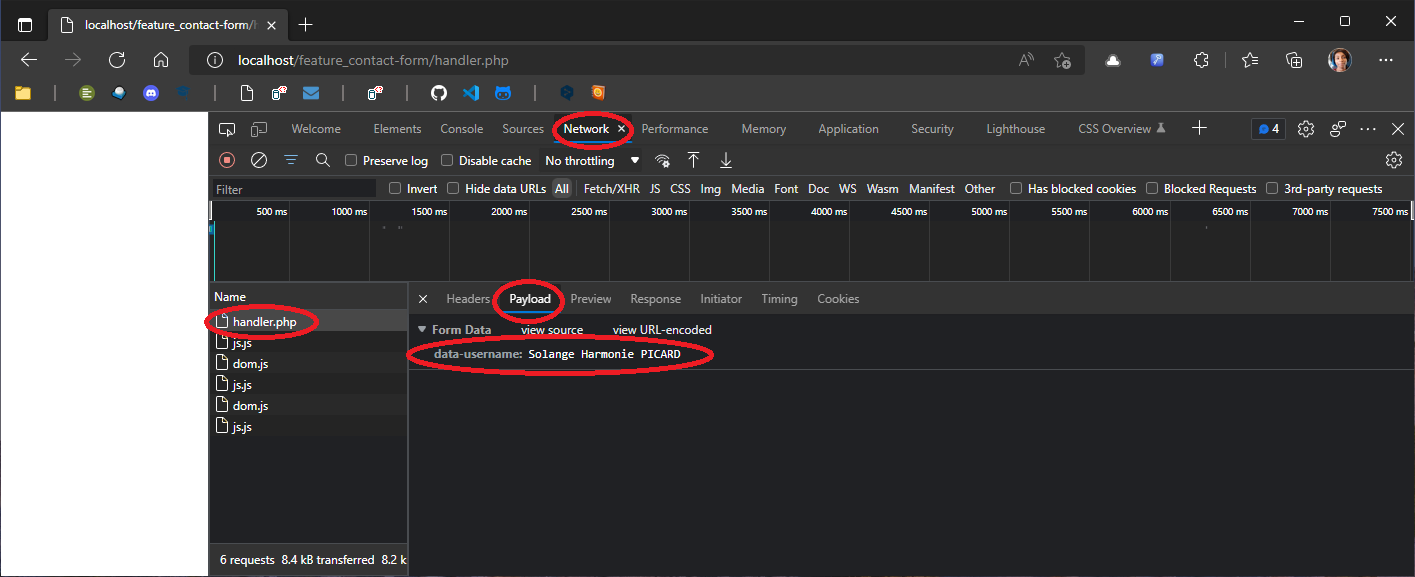Viewport: 1415px width, 577px height.
Task: Open the No throttling dropdown
Action: (x=592, y=161)
